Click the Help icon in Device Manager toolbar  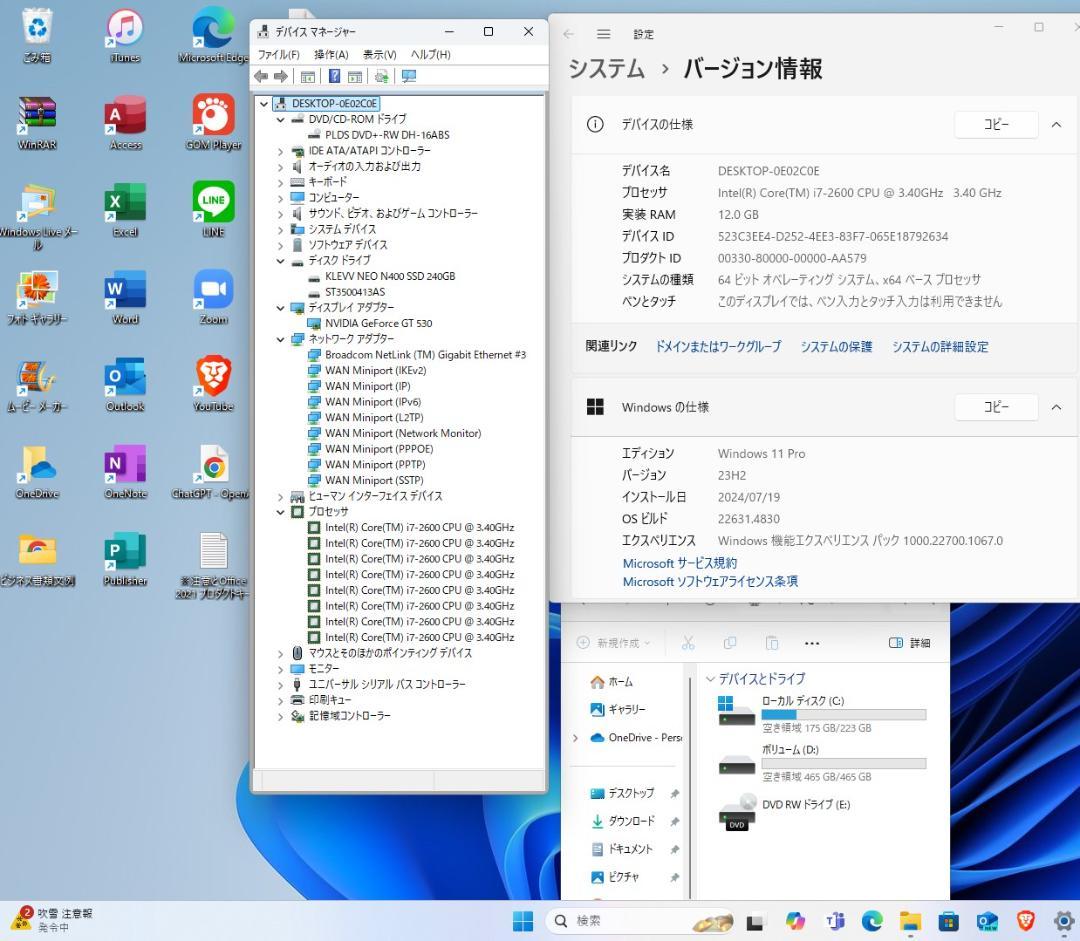coord(335,76)
